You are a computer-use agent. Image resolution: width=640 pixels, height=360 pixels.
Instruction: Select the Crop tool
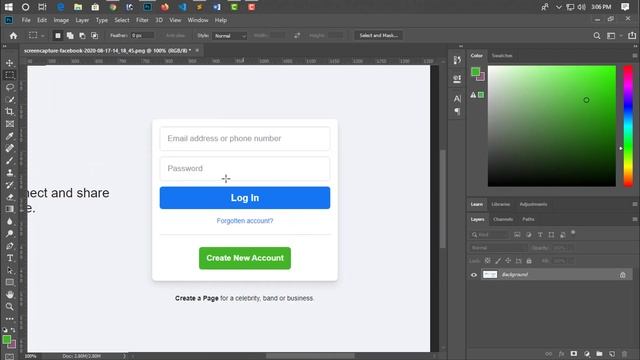(x=10, y=111)
